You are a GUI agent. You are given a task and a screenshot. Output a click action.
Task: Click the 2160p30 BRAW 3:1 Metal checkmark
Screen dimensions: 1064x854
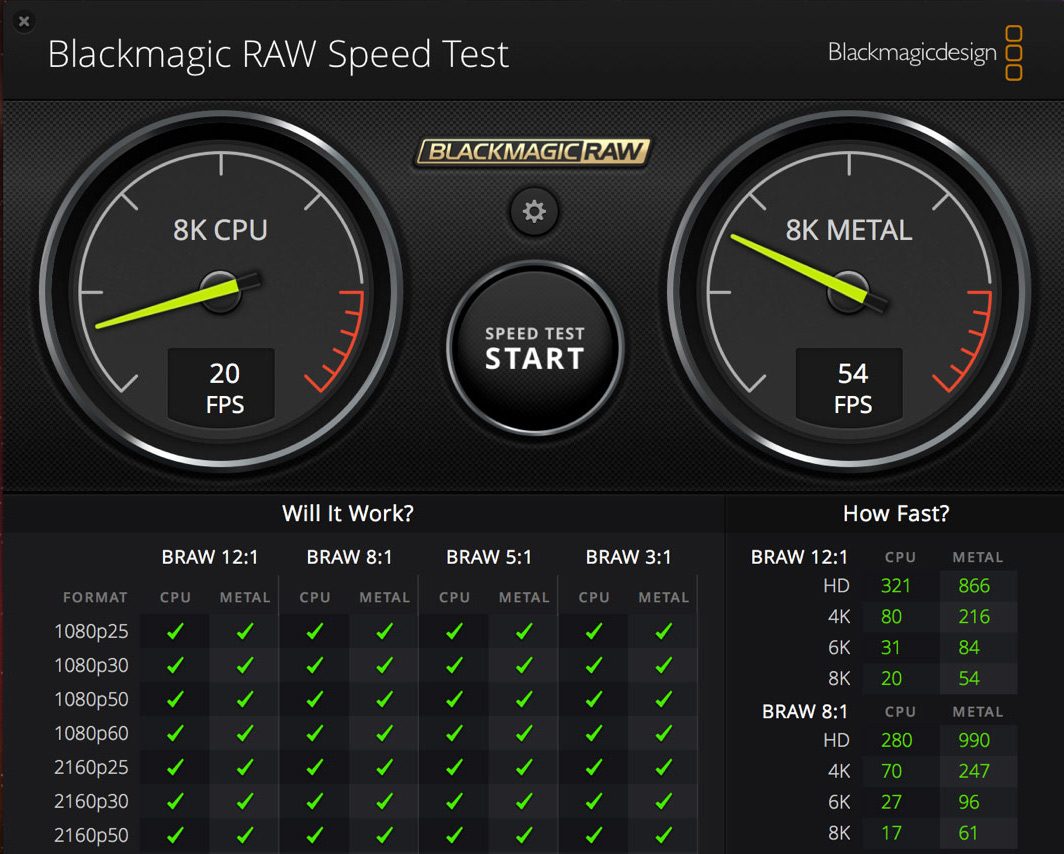click(x=664, y=801)
